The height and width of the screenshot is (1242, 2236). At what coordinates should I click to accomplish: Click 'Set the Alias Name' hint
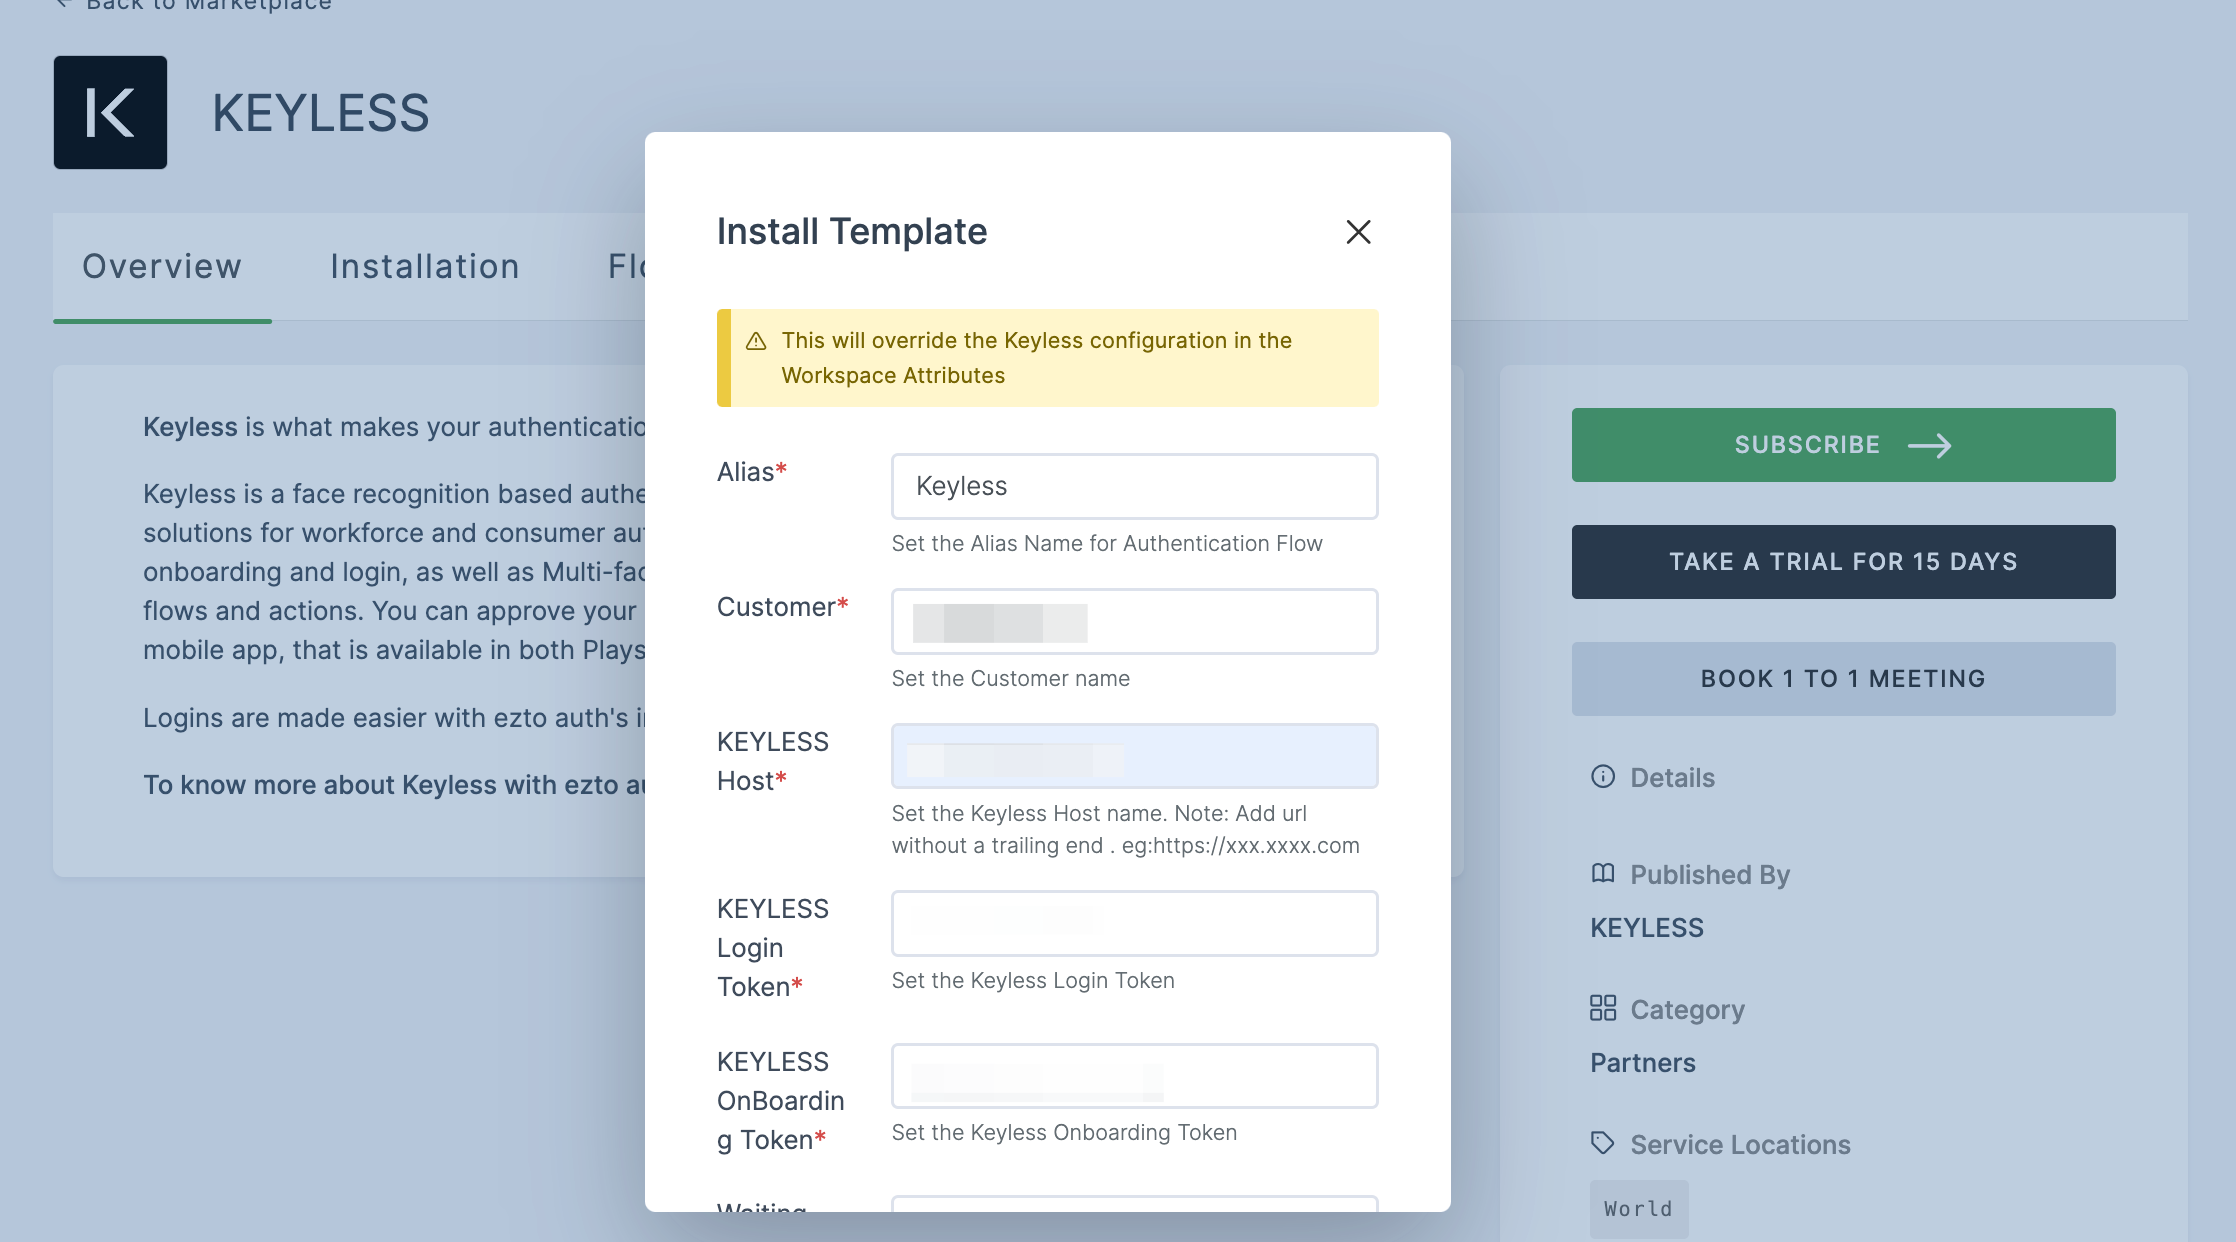(1107, 544)
